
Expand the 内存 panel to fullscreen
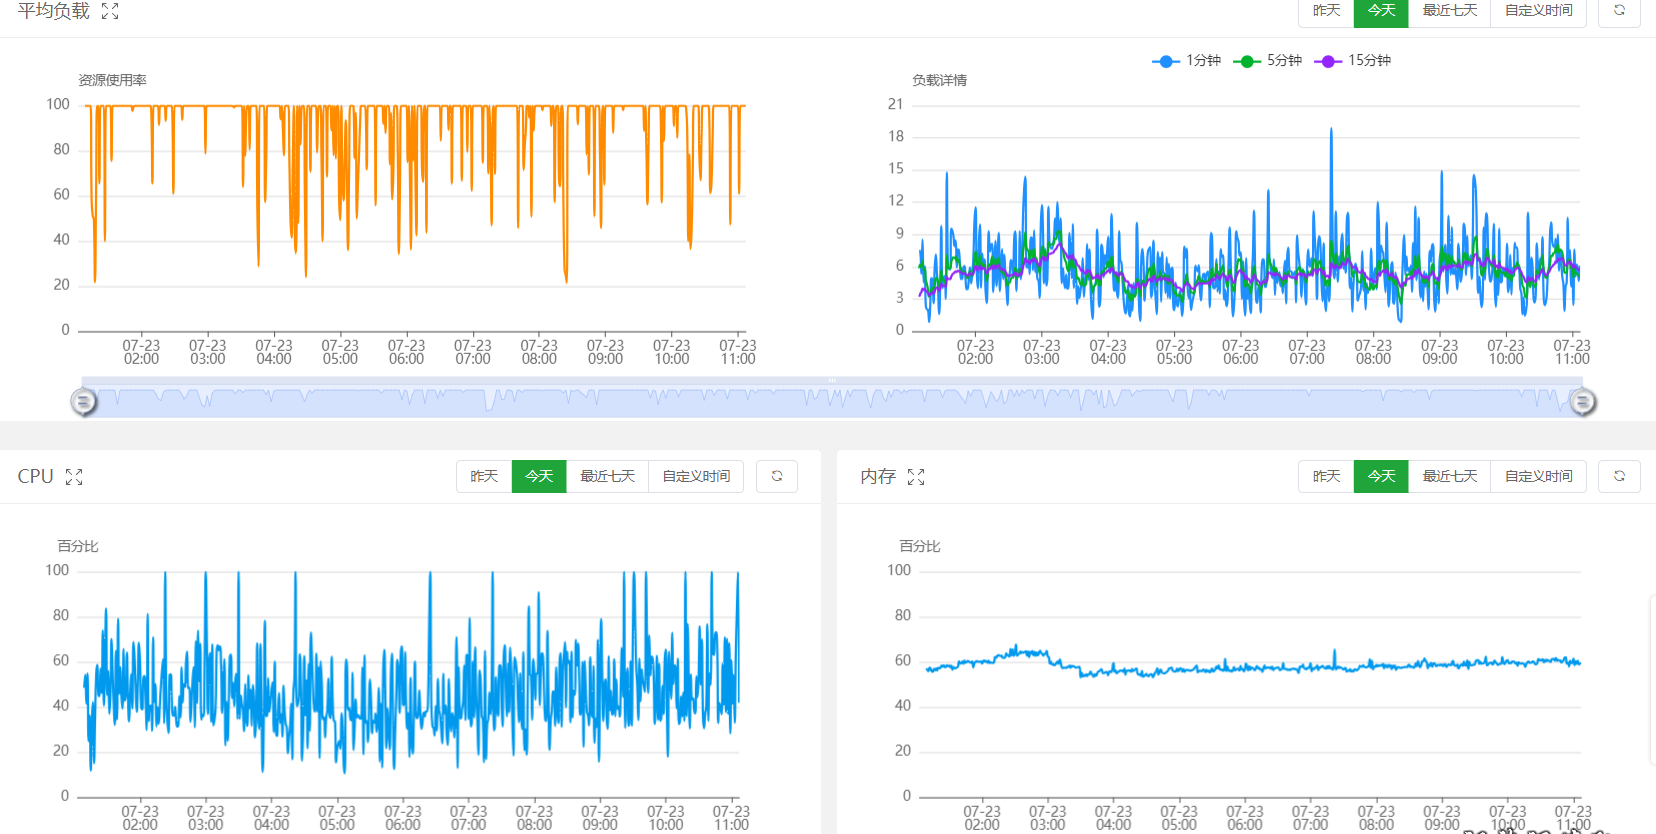point(916,477)
